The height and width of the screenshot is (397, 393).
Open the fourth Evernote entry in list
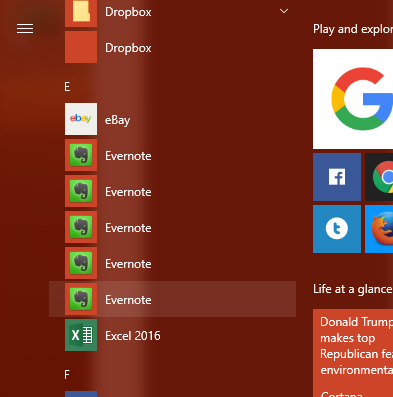tap(172, 263)
